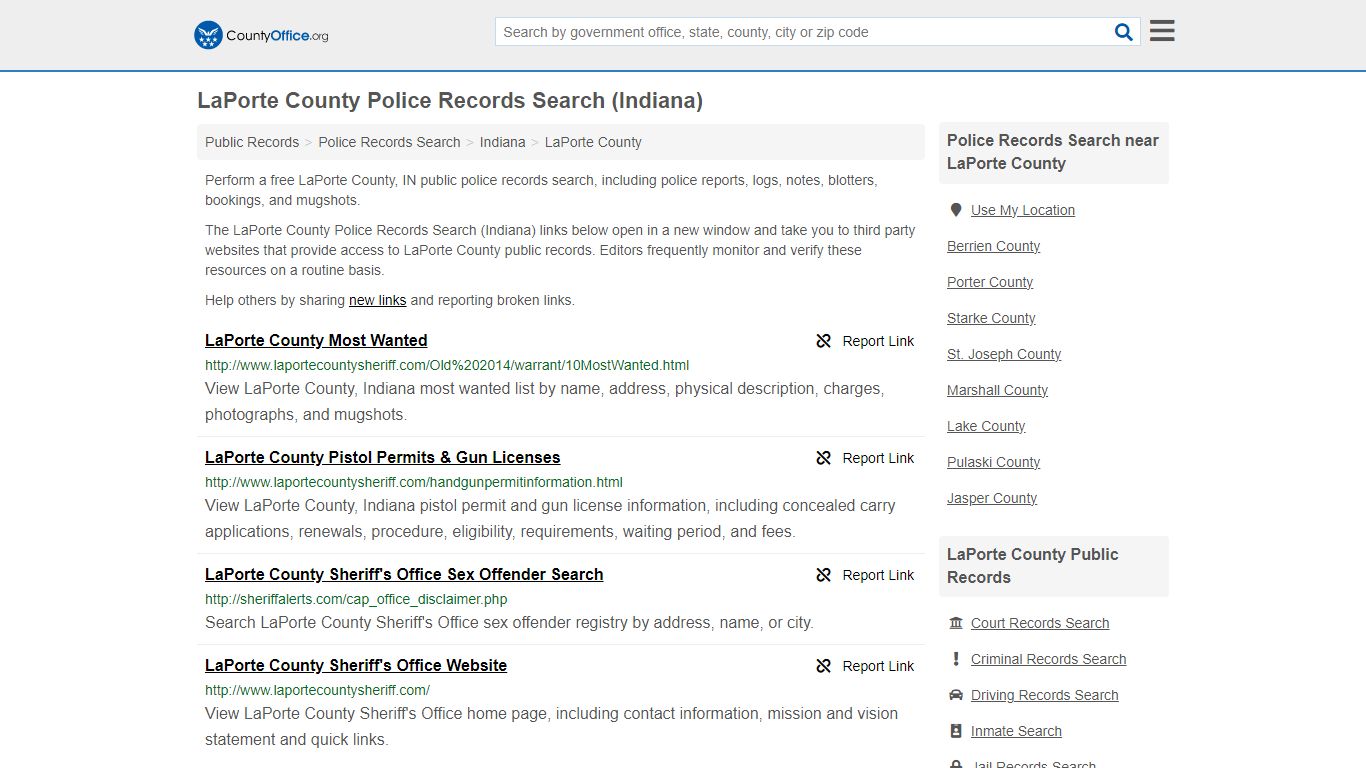Select Jasper County

coord(992,498)
